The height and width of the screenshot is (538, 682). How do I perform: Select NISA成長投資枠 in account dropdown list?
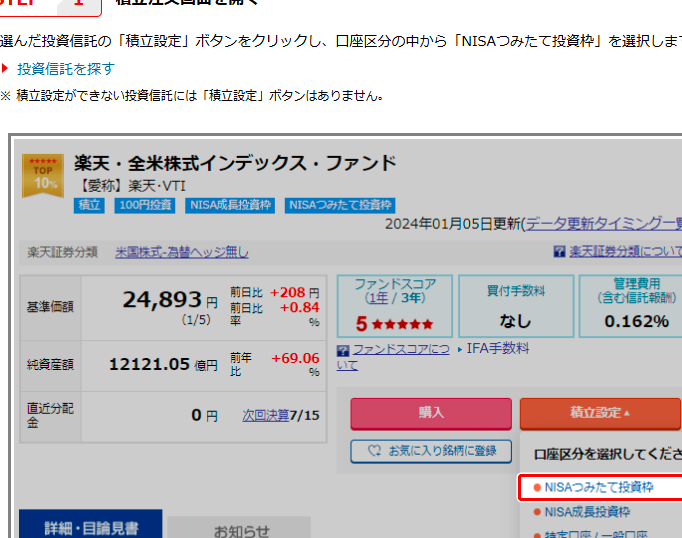pyautogui.click(x=587, y=512)
